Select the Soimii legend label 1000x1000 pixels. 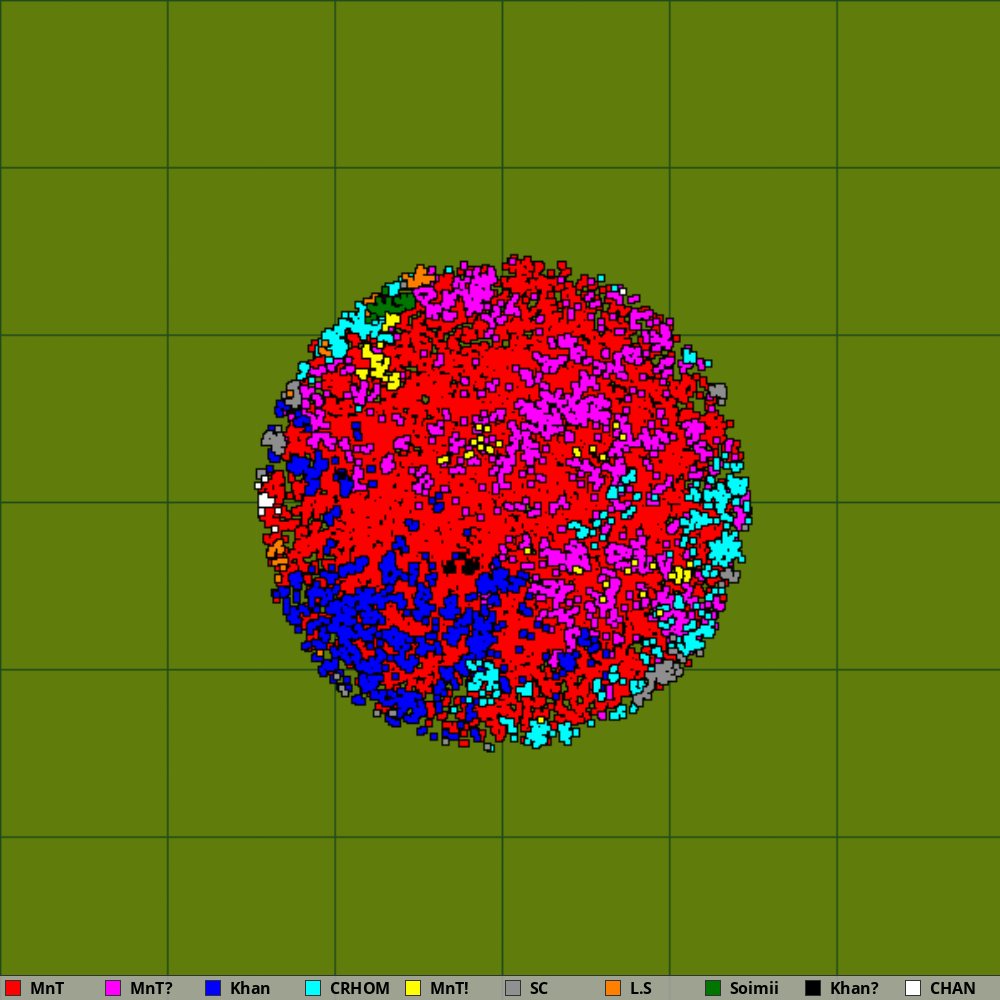pyautogui.click(x=754, y=989)
